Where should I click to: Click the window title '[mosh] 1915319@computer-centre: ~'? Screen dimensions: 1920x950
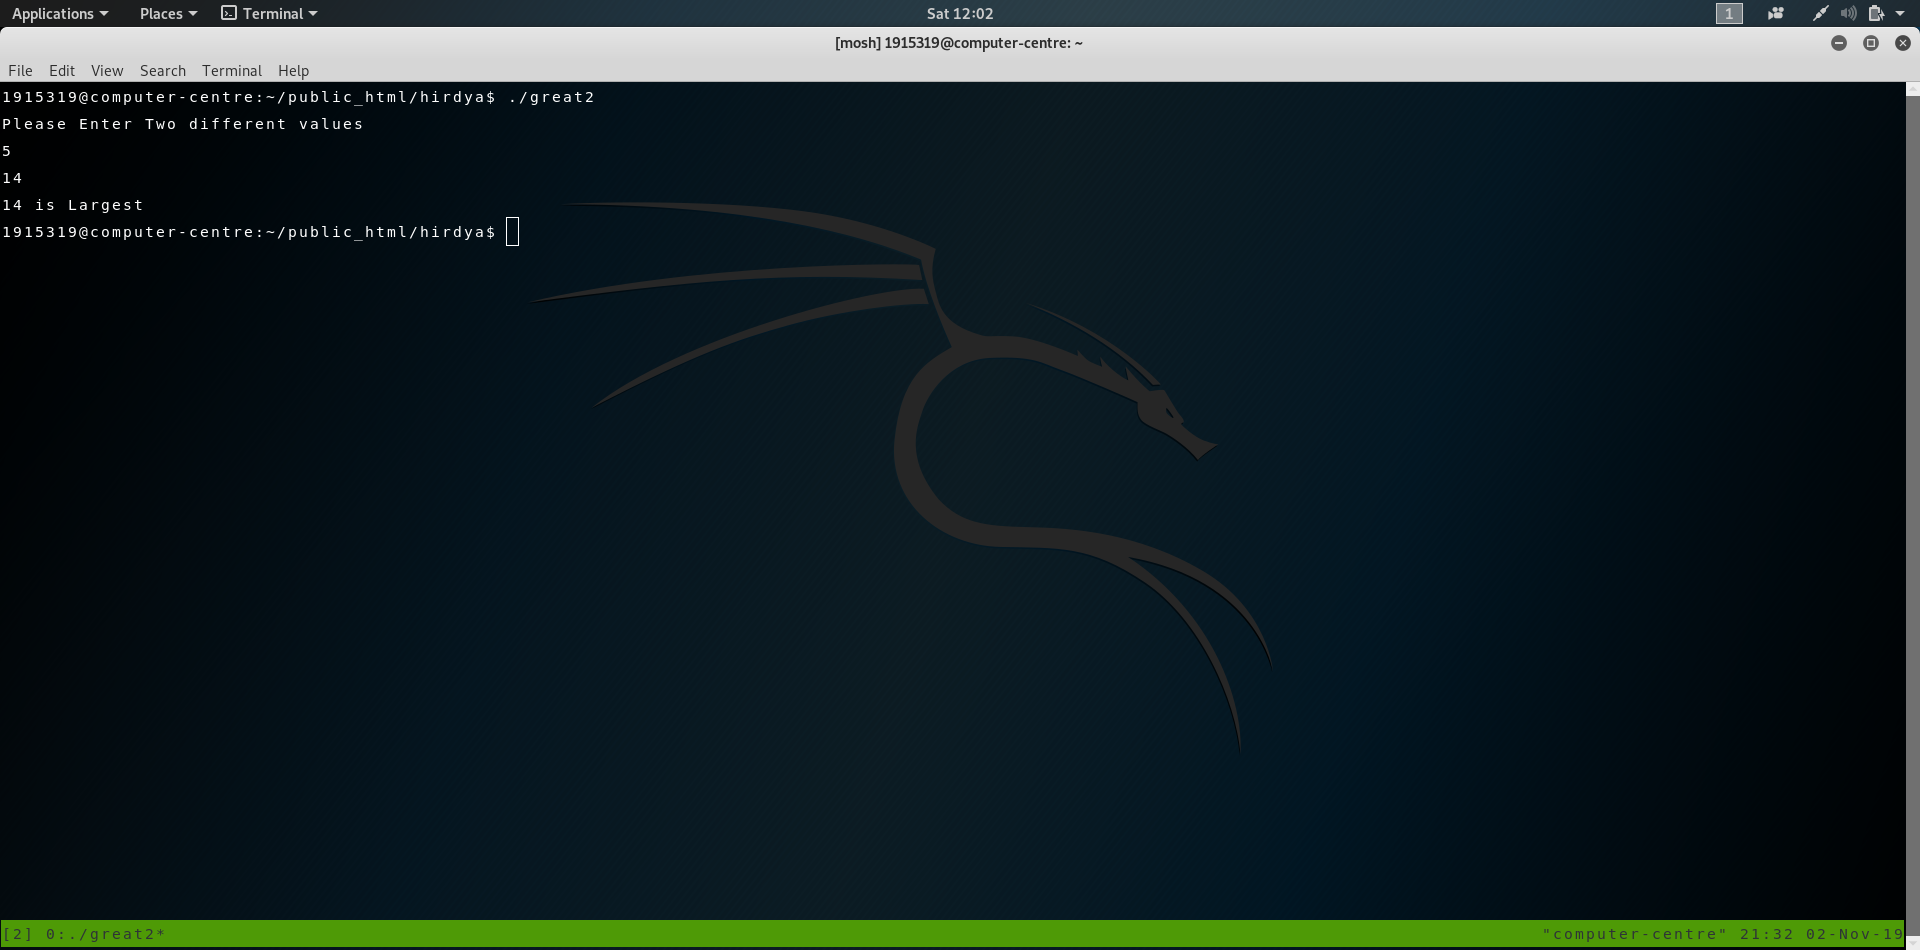(959, 43)
